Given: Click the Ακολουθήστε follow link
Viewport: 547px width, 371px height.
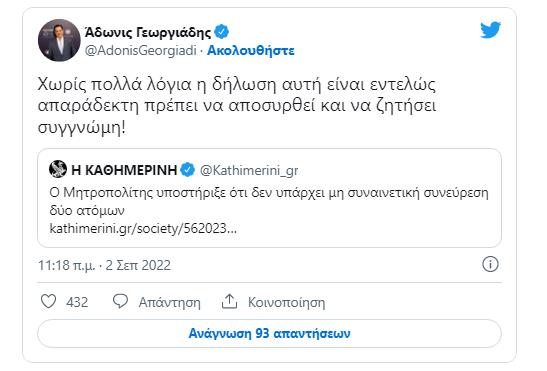Looking at the screenshot, I should 251,51.
